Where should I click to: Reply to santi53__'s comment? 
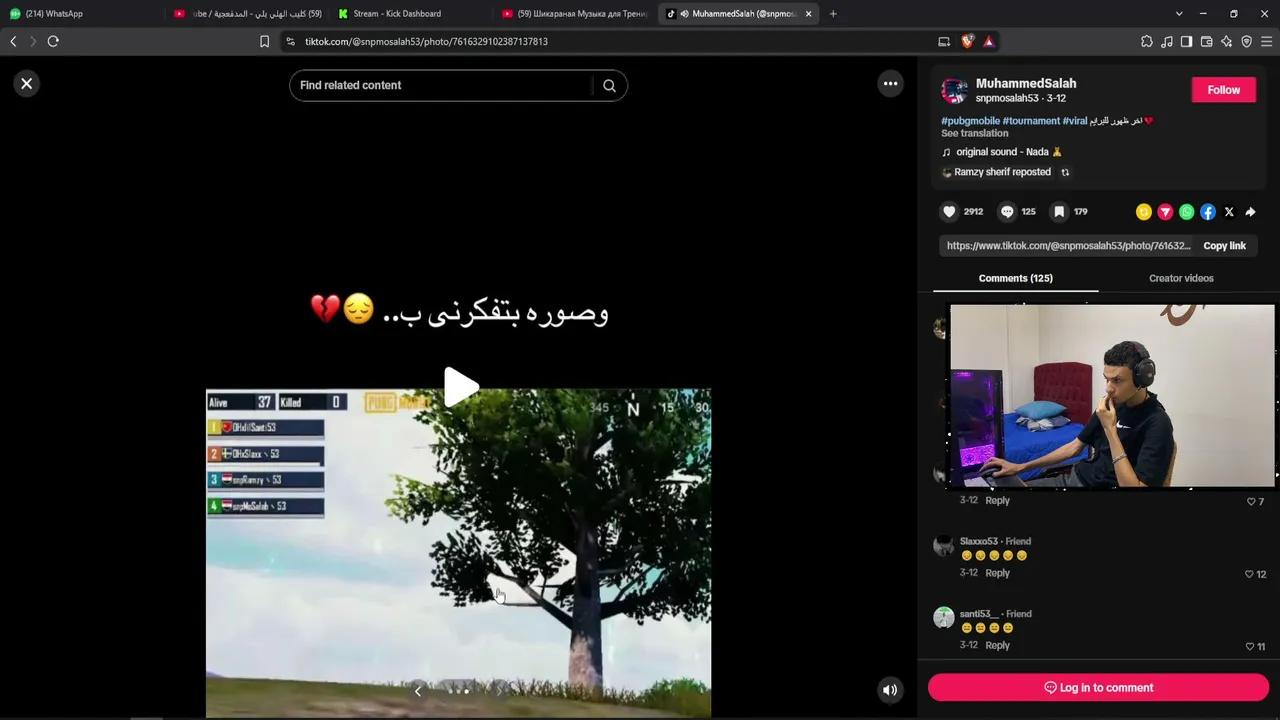tap(997, 646)
